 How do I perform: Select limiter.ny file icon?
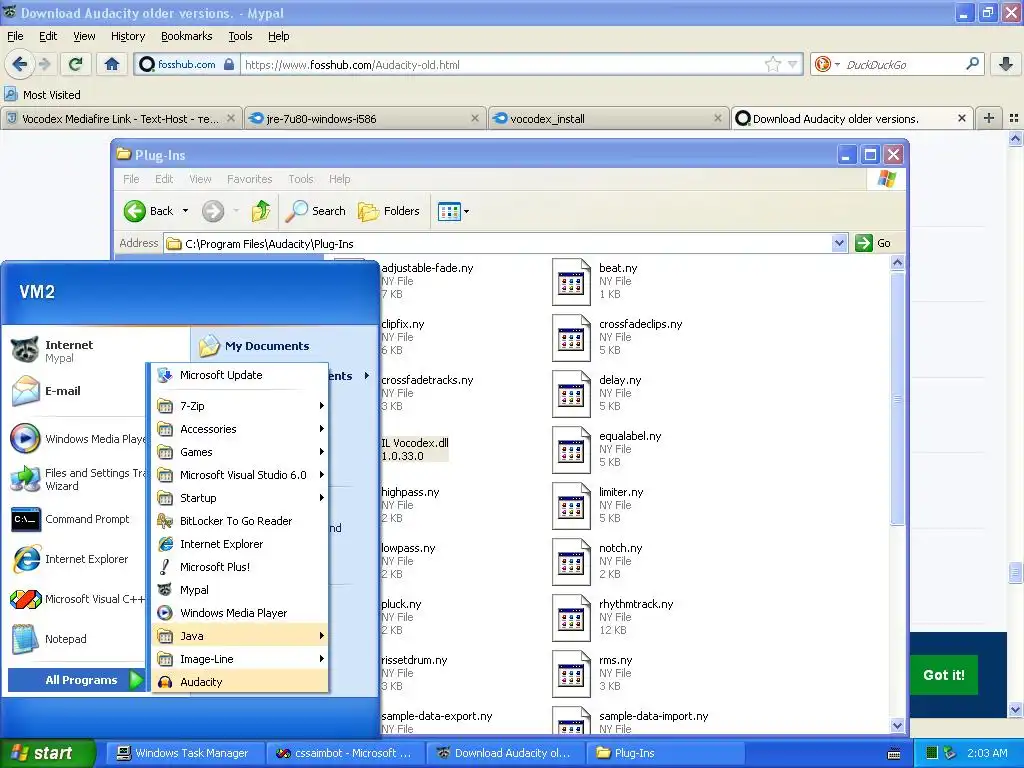point(571,507)
